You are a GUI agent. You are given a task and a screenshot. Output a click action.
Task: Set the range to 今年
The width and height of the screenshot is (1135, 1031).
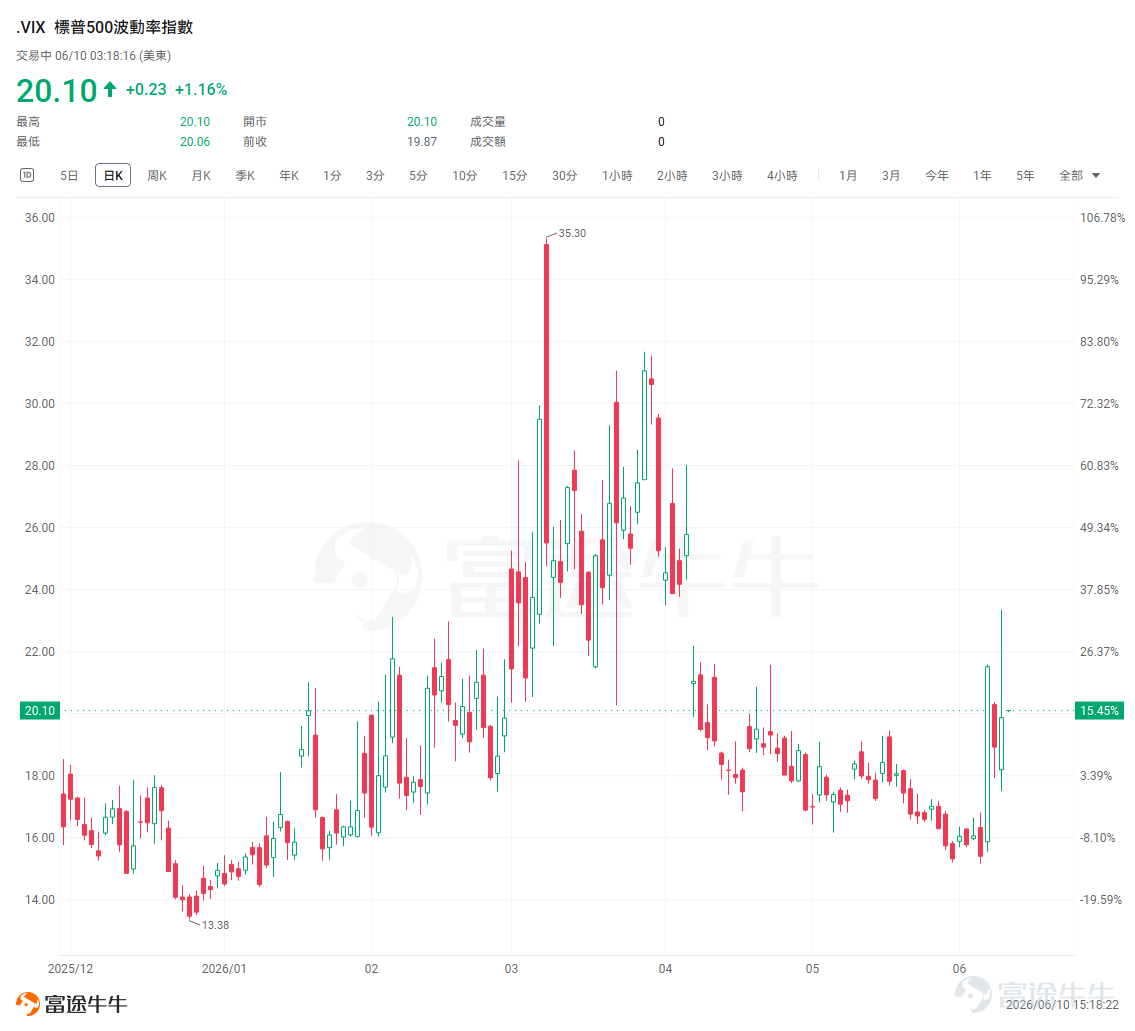pyautogui.click(x=937, y=175)
